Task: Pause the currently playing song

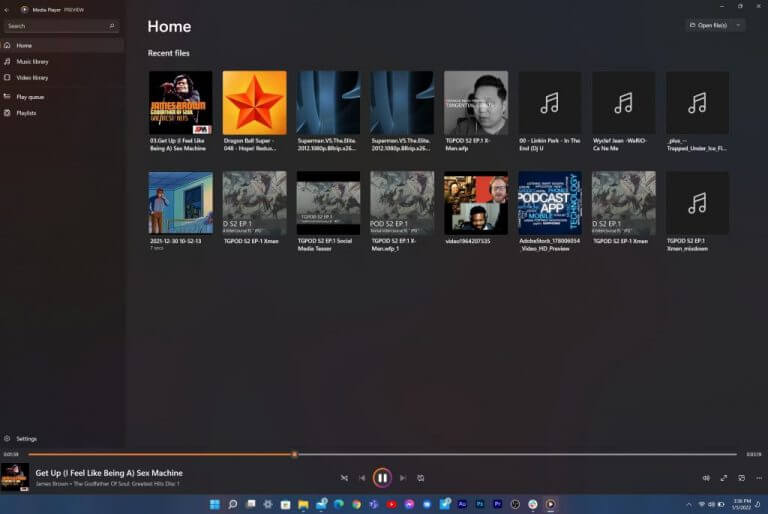Action: point(382,478)
